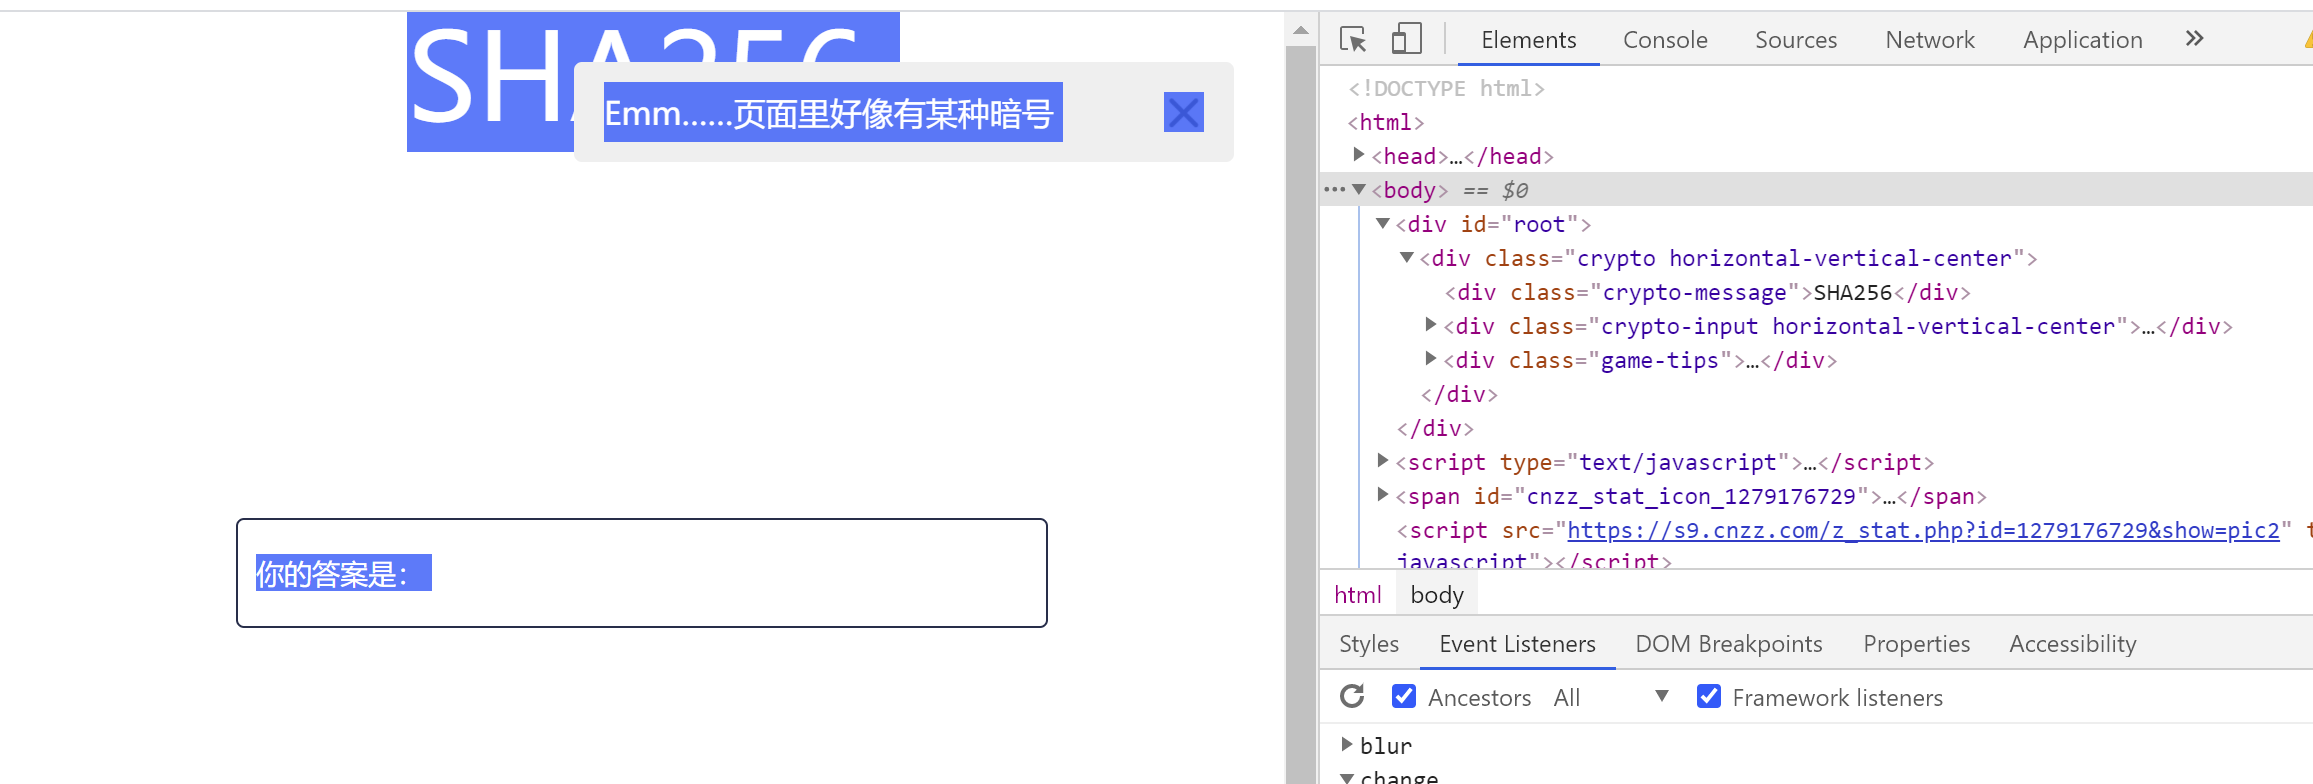The image size is (2313, 784).
Task: Collapse the body element node
Action: click(x=1358, y=189)
